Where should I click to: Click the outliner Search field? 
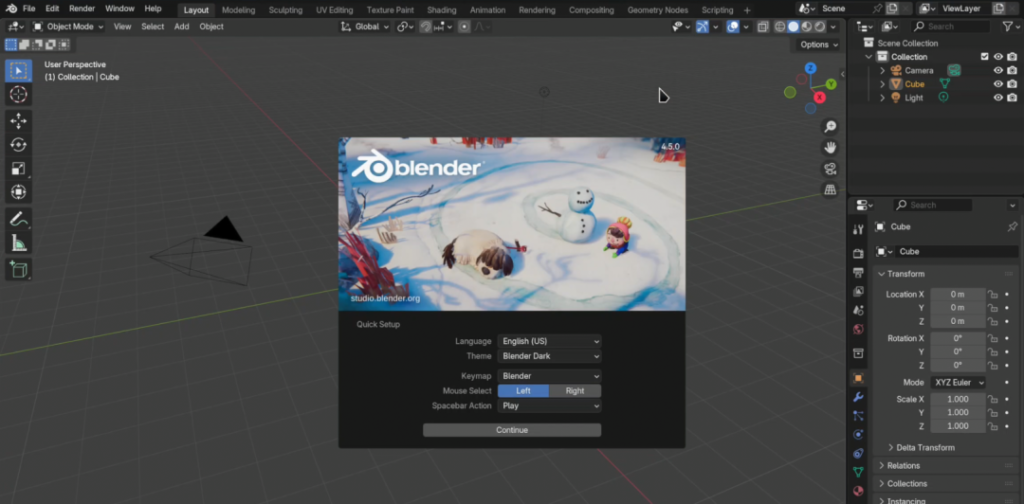(952, 27)
